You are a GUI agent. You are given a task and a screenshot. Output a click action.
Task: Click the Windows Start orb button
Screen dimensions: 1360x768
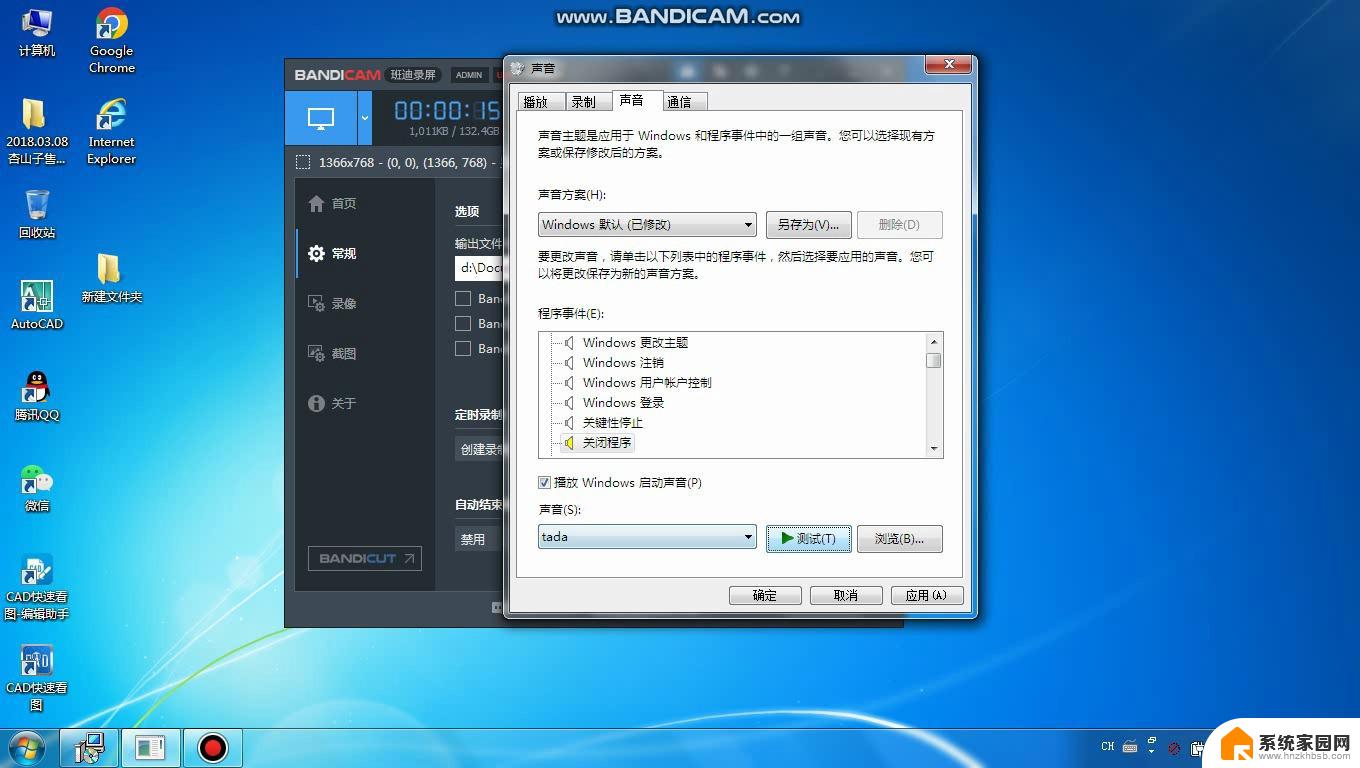click(x=27, y=748)
